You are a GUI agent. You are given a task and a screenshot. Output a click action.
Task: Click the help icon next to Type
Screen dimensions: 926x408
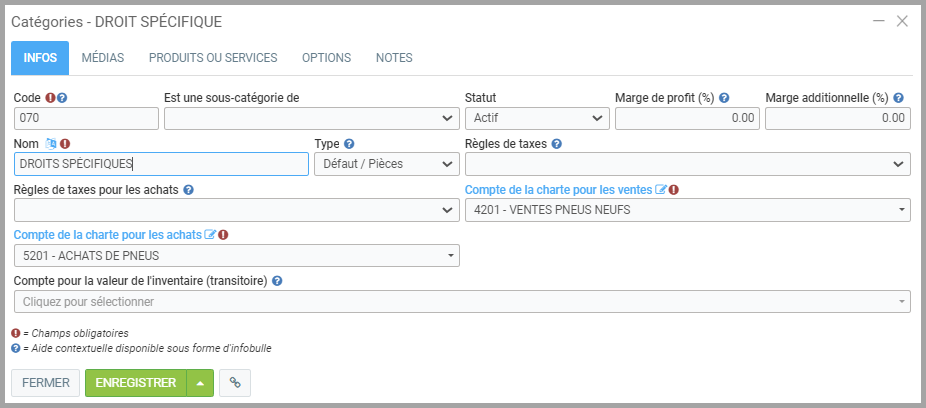[349, 143]
